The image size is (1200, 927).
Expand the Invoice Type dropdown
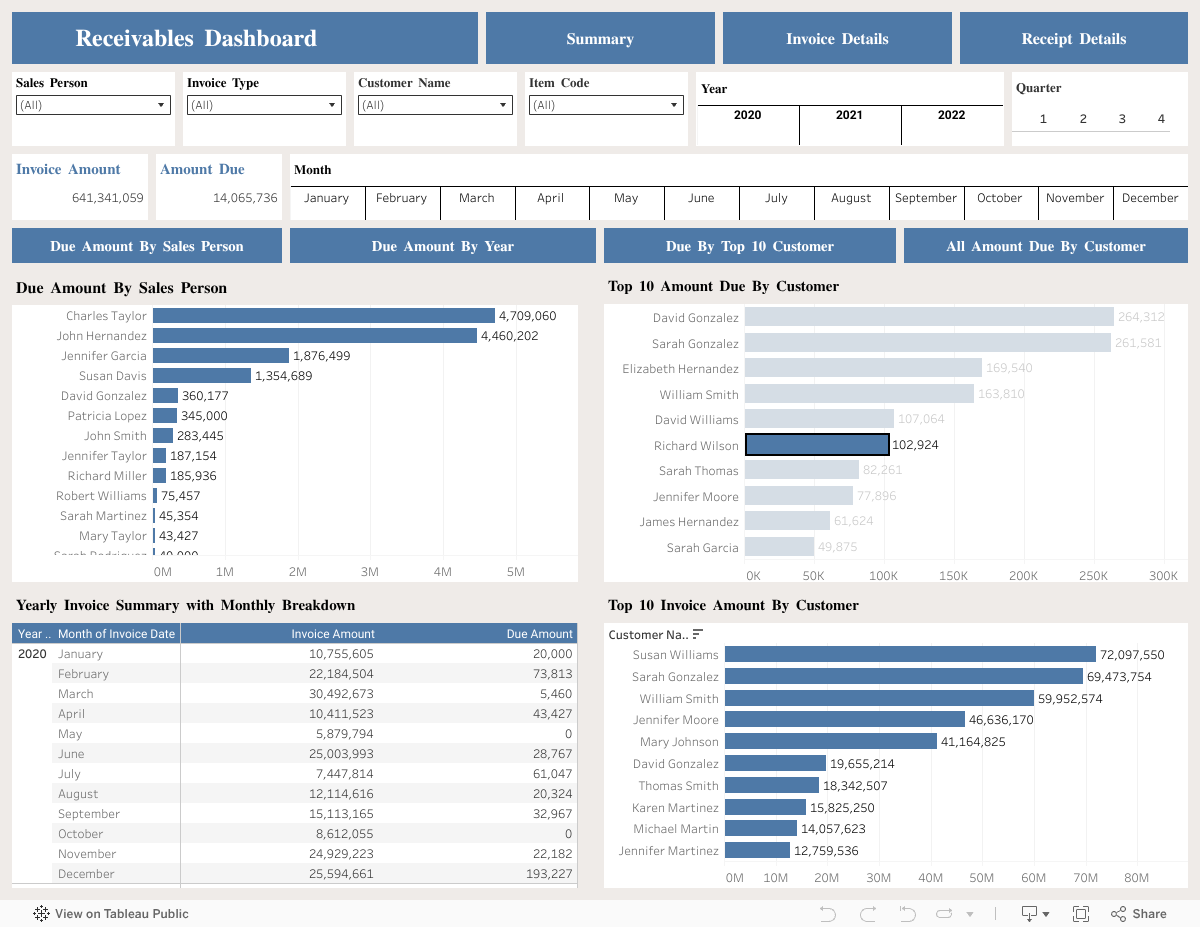tap(264, 105)
